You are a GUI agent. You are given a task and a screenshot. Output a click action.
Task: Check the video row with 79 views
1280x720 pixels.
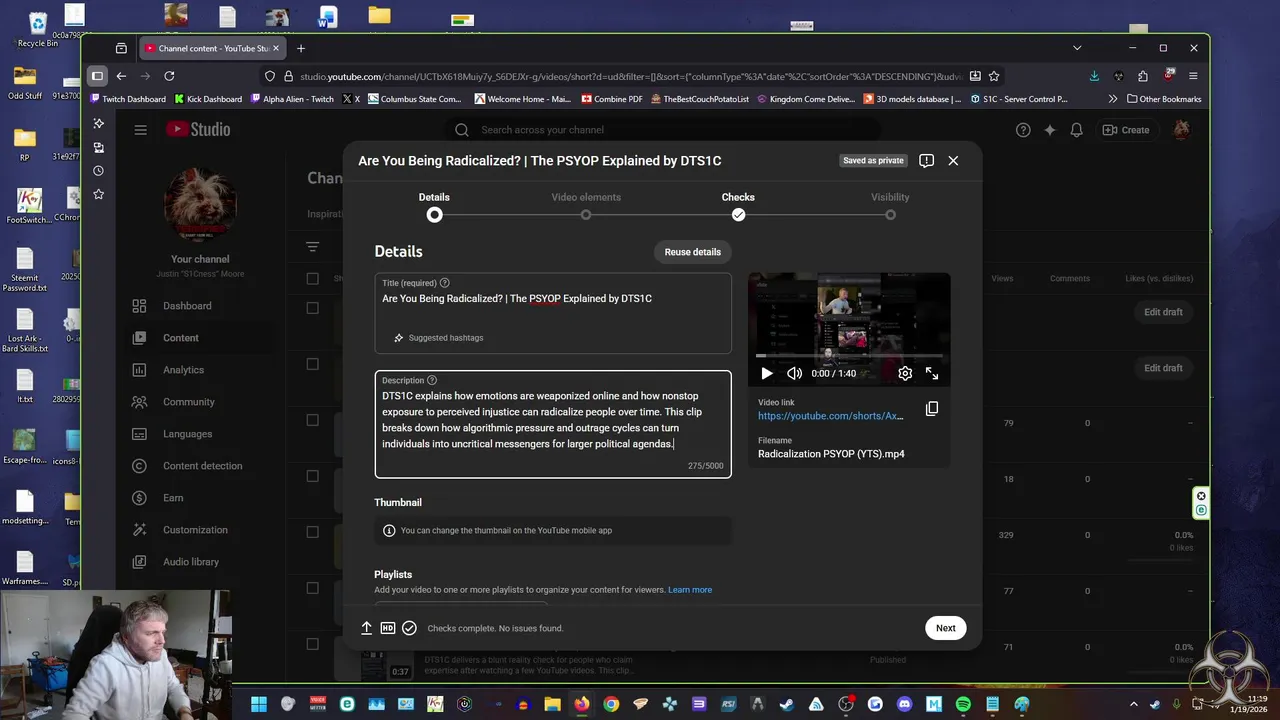313,420
